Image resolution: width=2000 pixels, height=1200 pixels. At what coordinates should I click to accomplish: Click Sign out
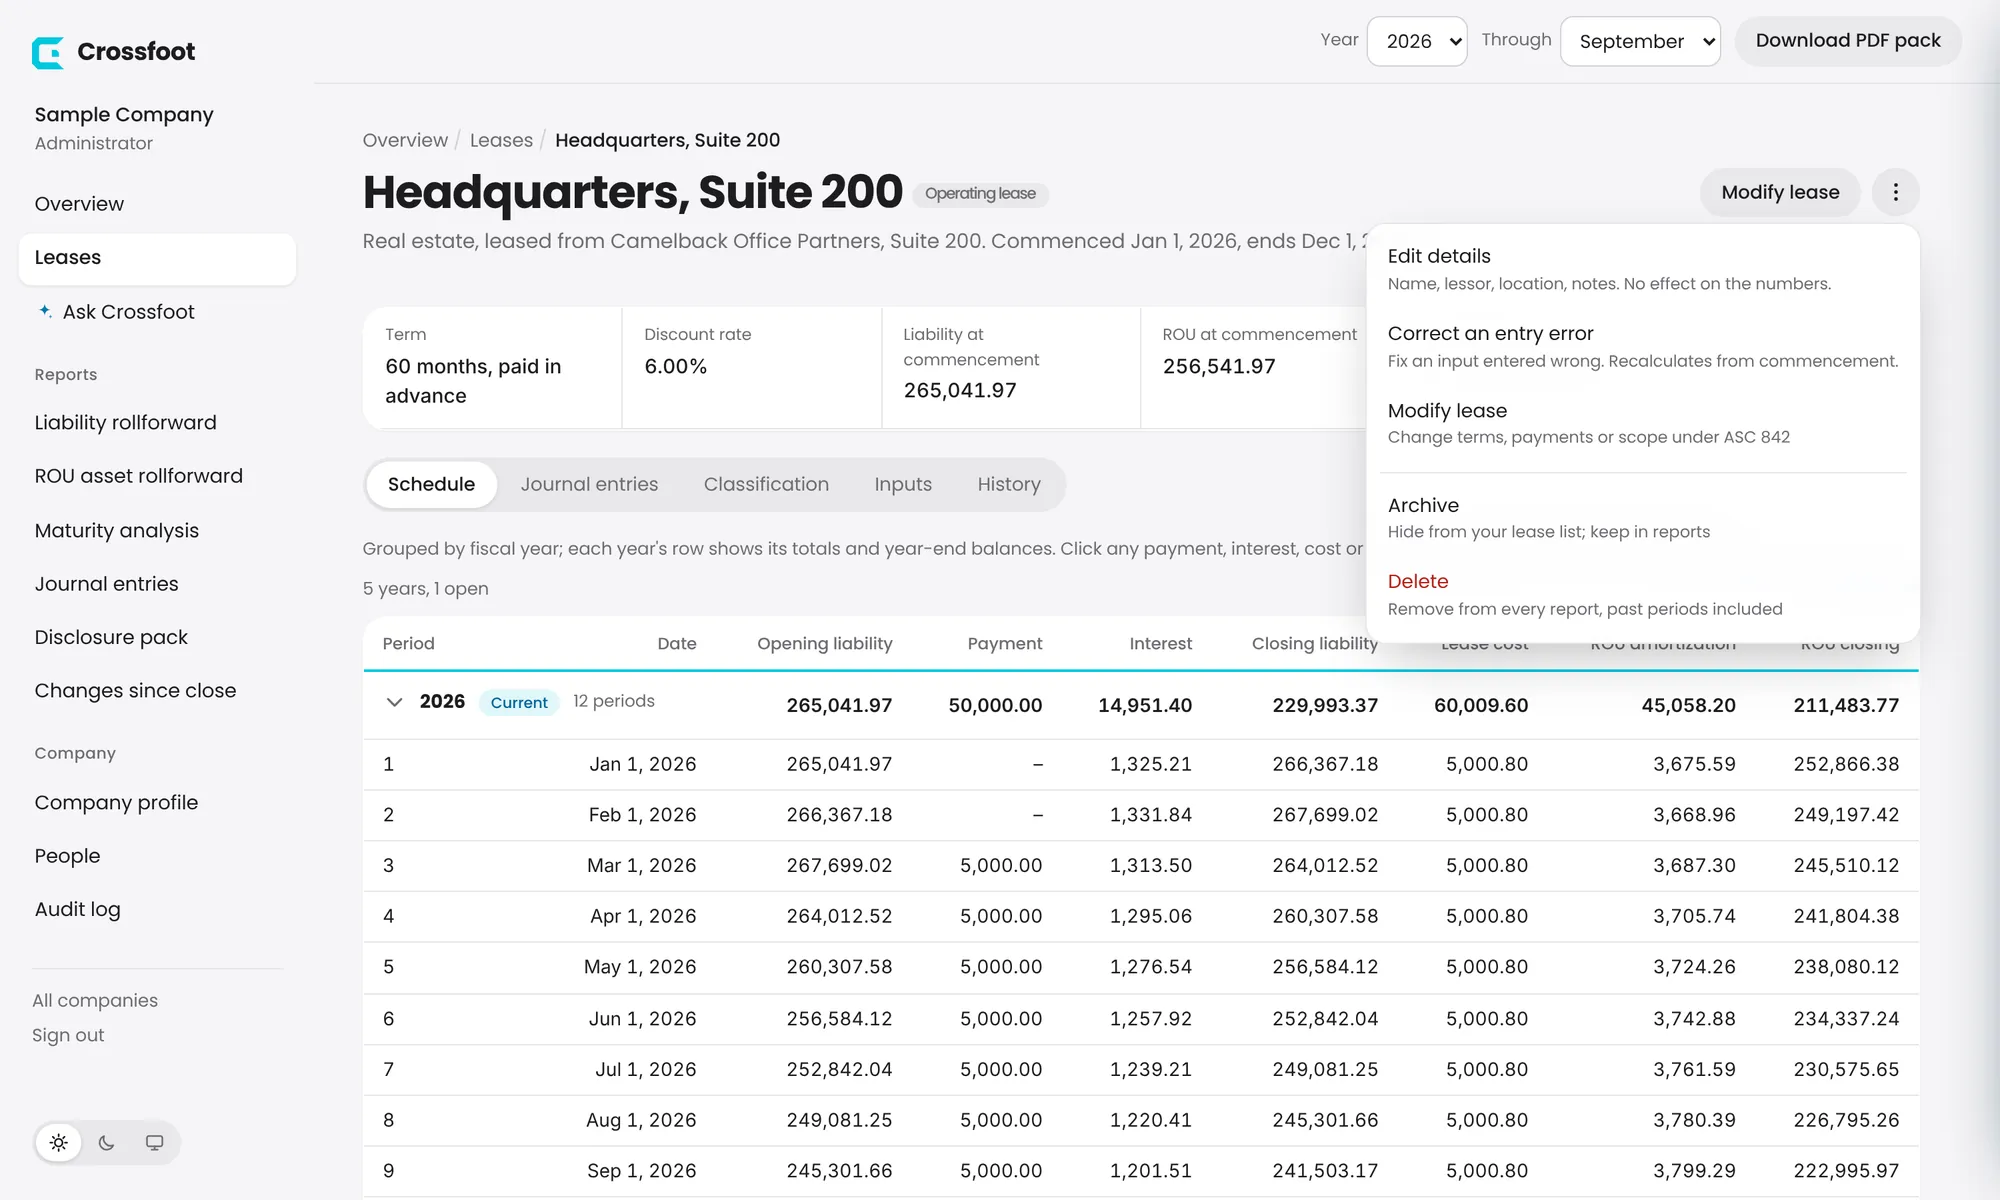tap(68, 1035)
